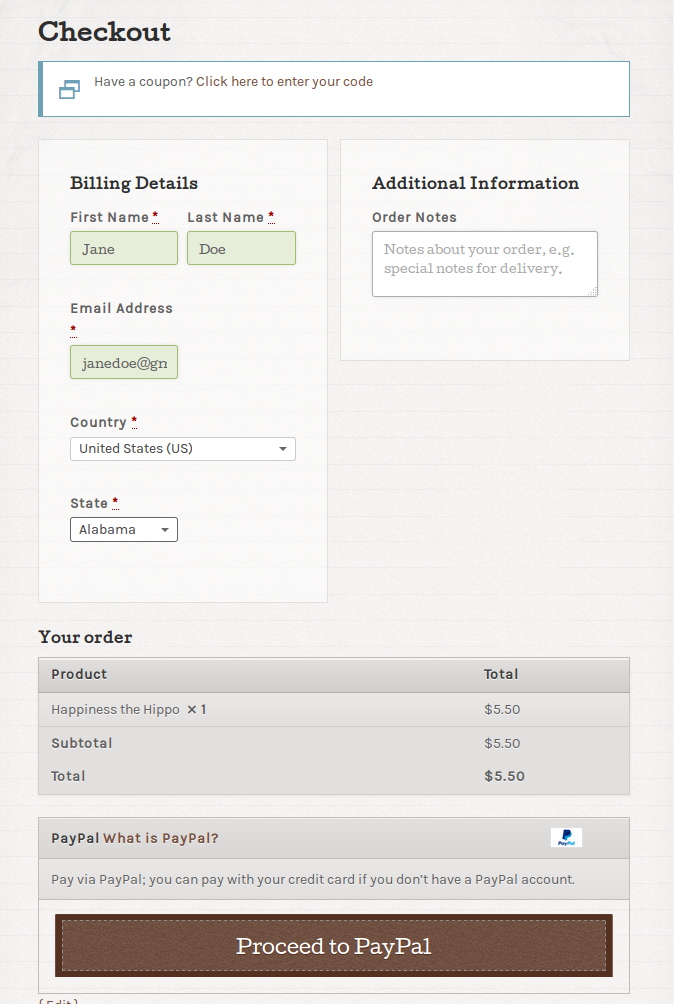Click the Your order heading

coord(85,637)
